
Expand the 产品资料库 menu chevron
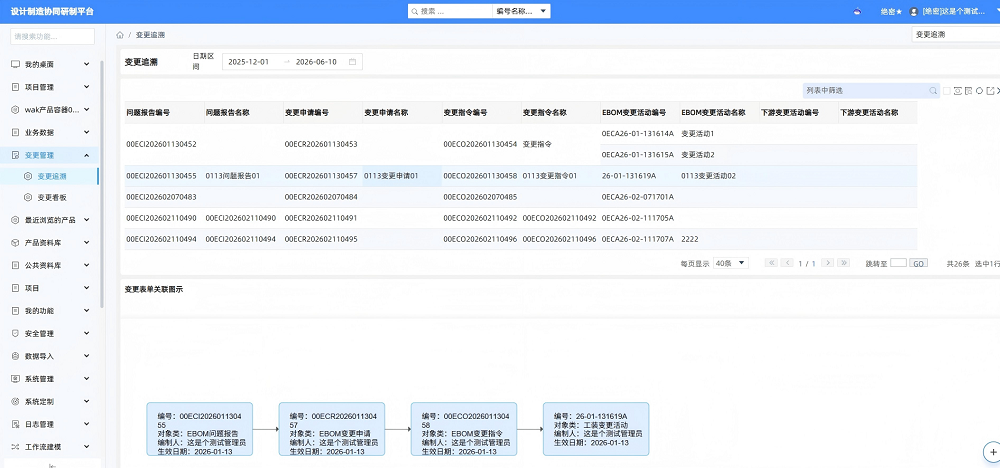pos(87,243)
